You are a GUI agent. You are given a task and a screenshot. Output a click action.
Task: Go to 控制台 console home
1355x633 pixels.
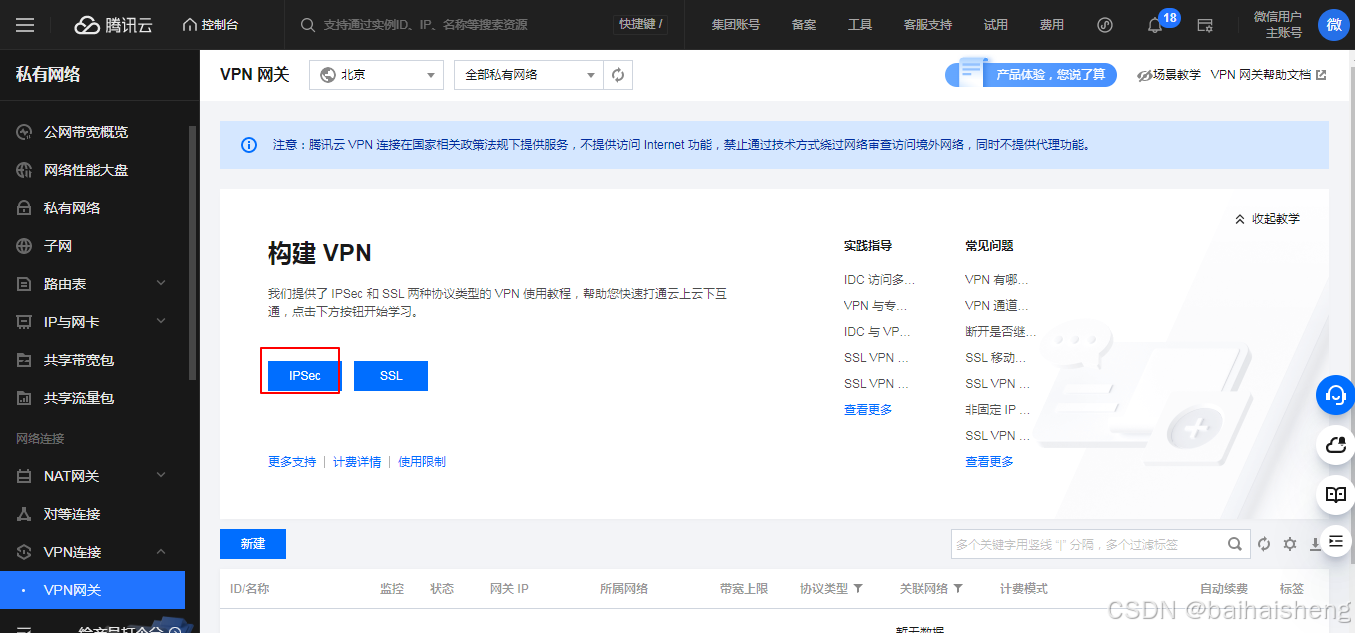(x=211, y=25)
